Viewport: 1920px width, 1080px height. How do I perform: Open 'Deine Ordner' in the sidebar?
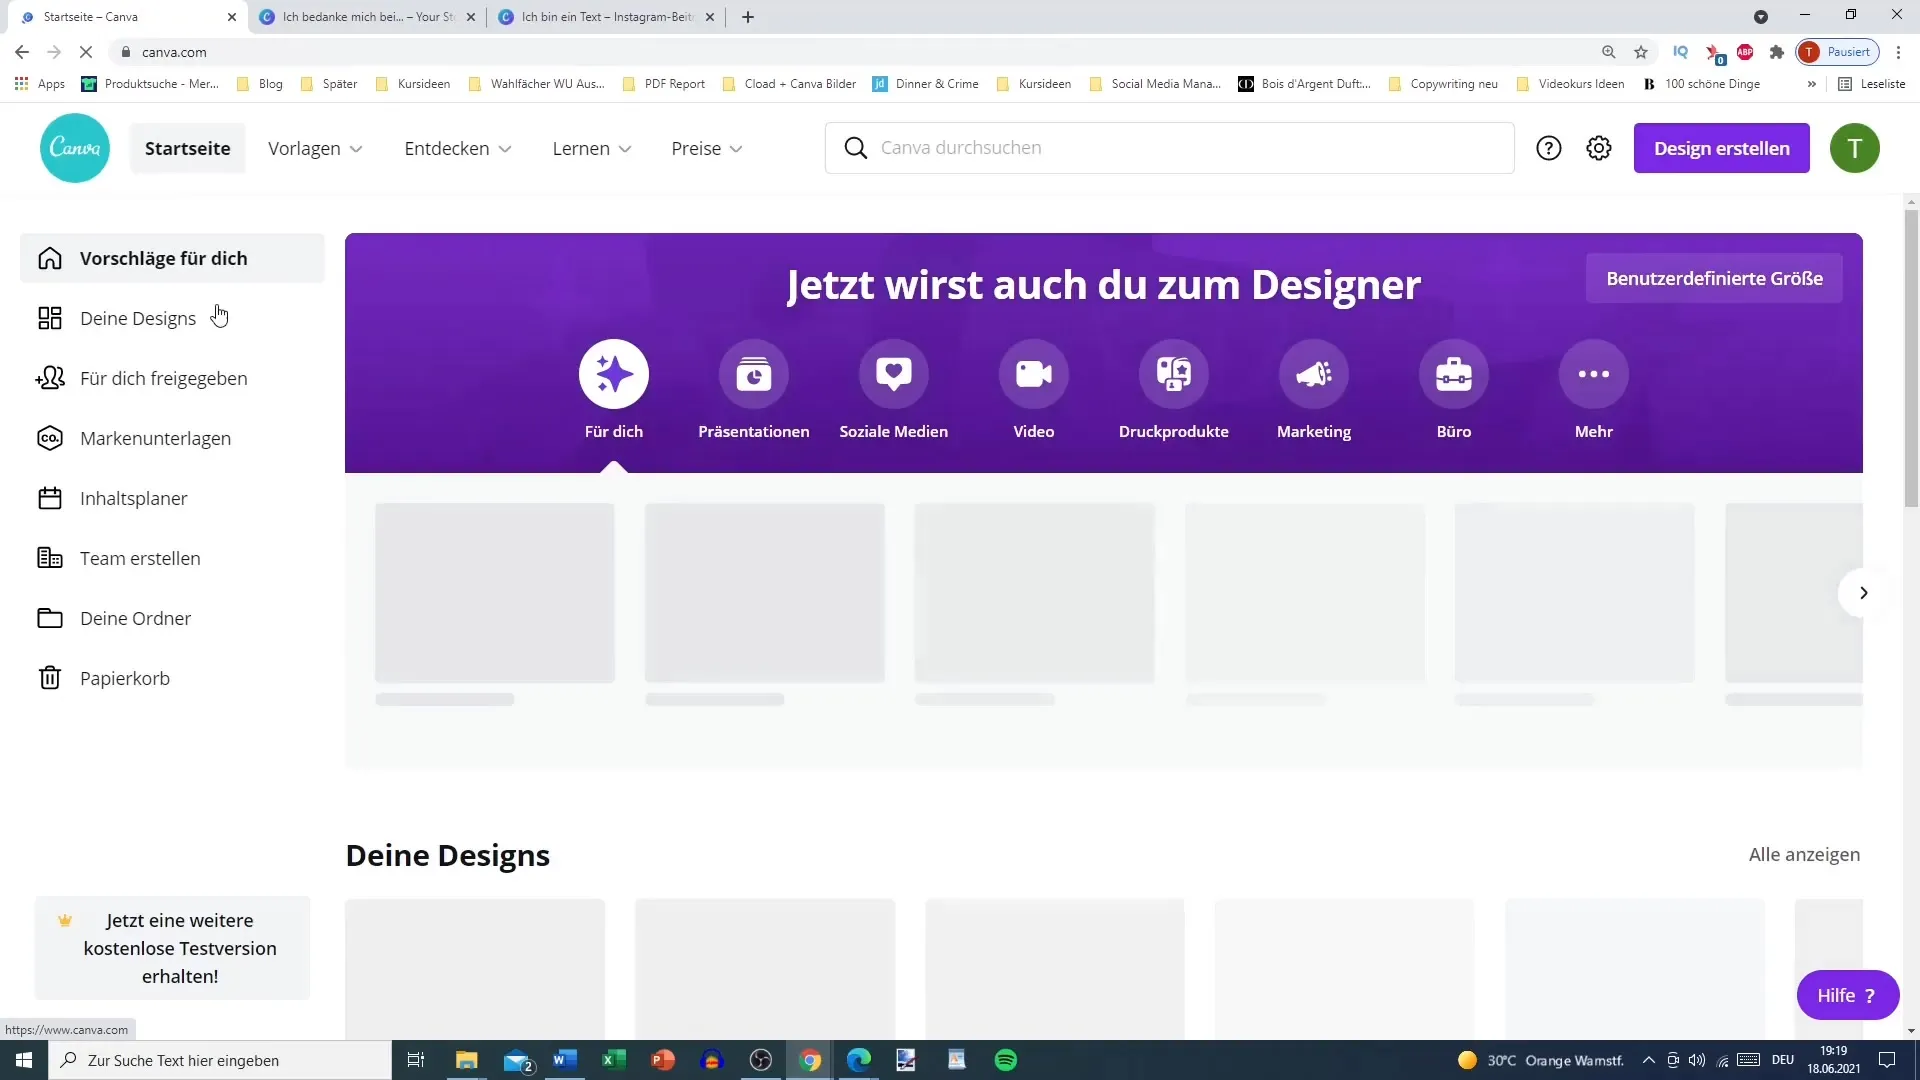click(172, 618)
